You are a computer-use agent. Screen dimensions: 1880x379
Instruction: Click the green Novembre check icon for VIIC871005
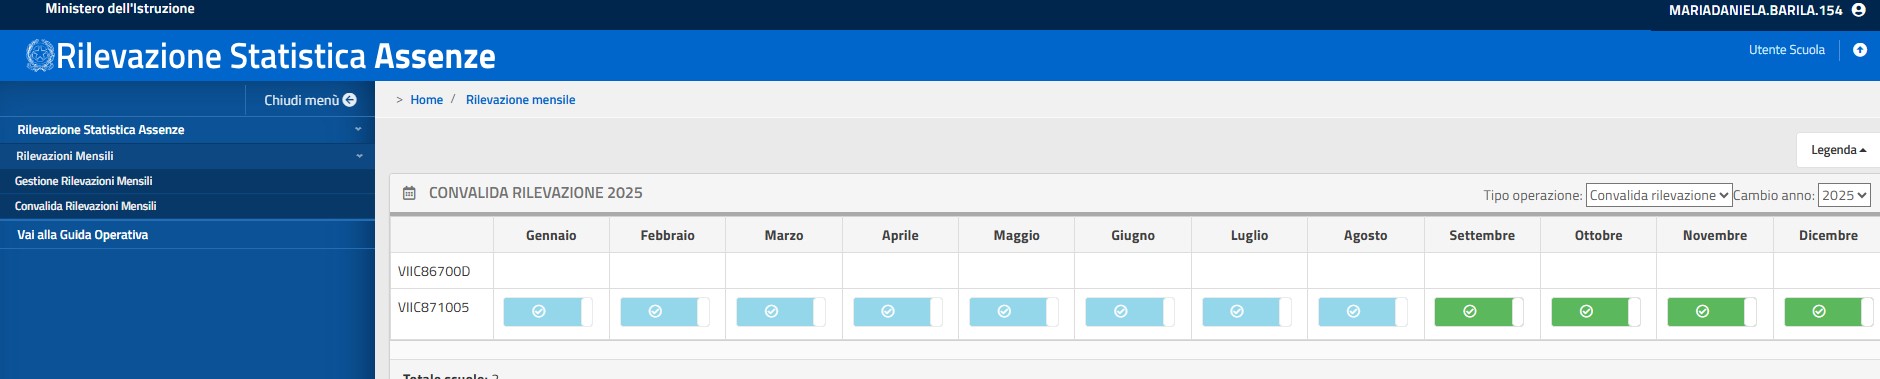click(x=1703, y=312)
